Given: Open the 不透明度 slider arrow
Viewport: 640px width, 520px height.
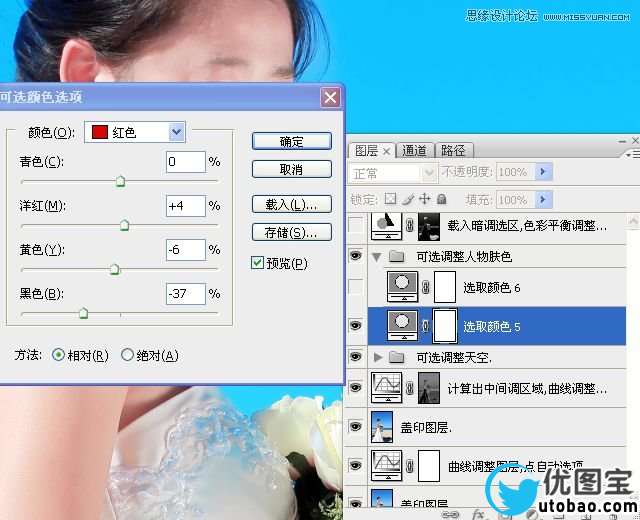Looking at the screenshot, I should pyautogui.click(x=543, y=172).
